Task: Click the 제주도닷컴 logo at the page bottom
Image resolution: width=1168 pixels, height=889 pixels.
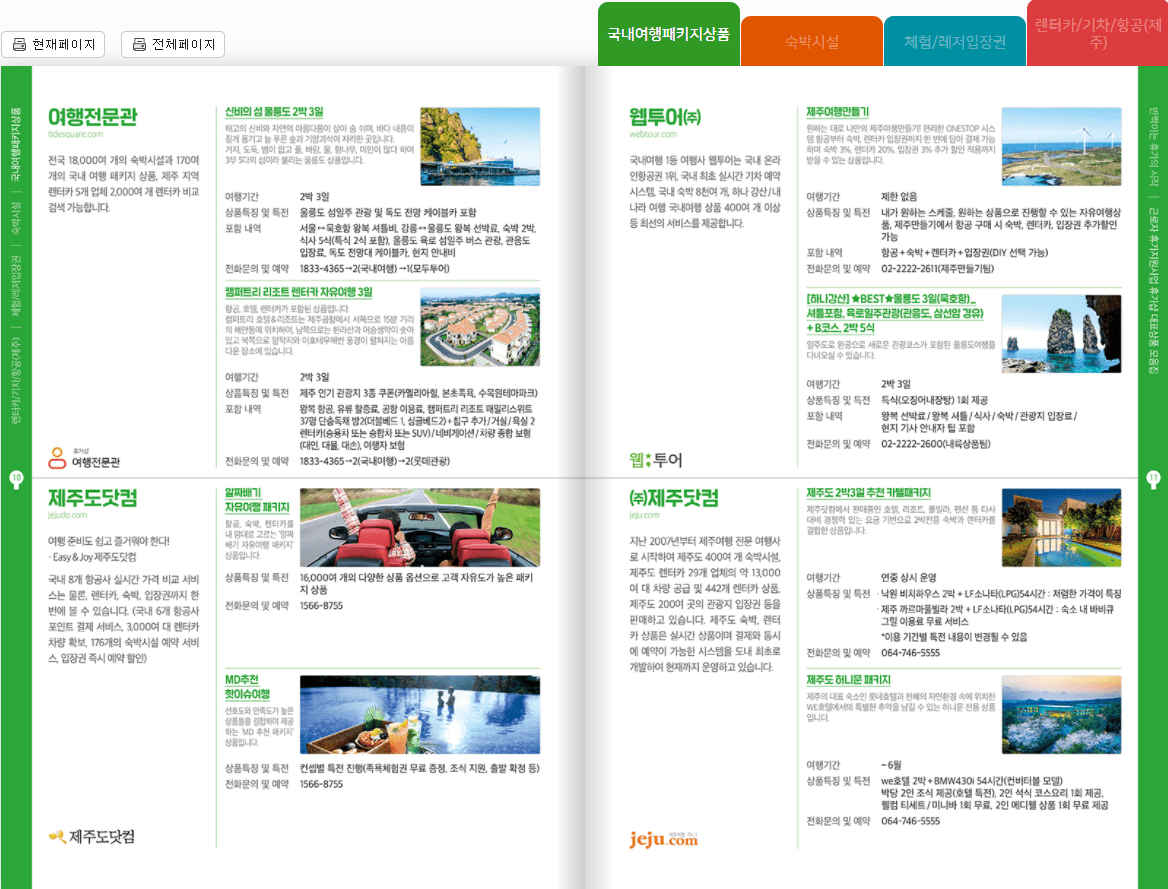Action: pyautogui.click(x=92, y=837)
